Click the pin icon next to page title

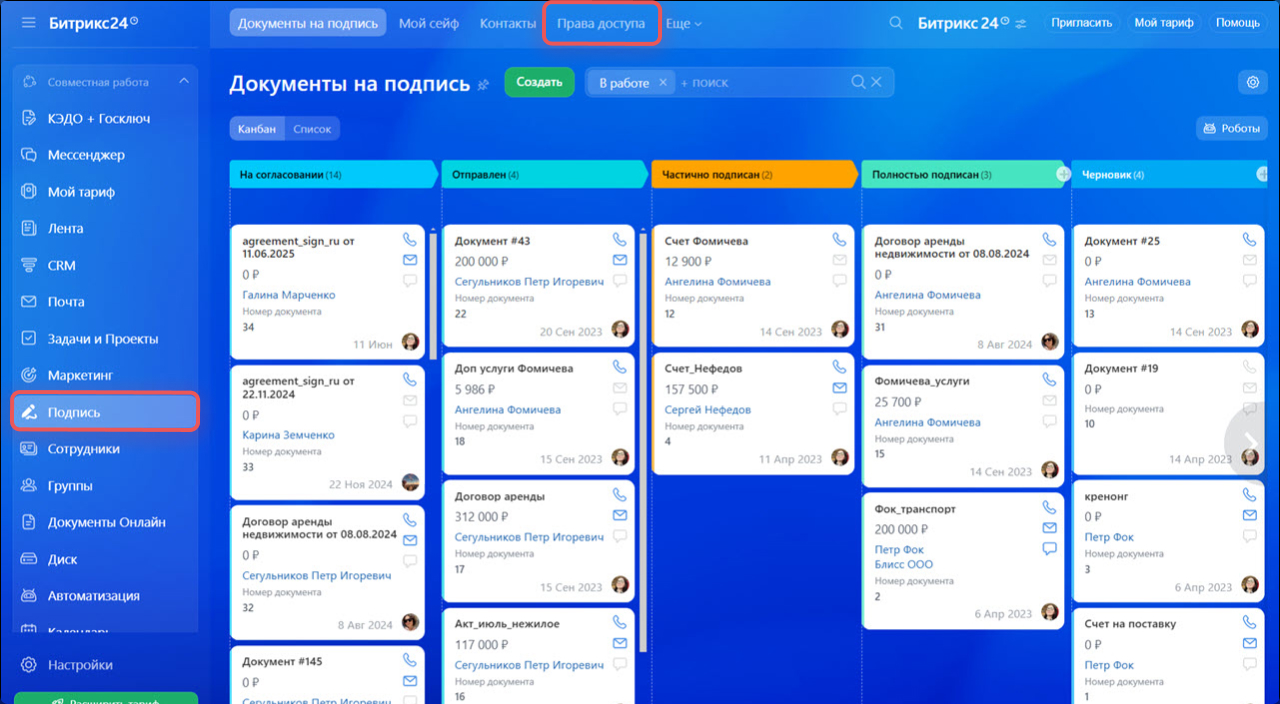tap(484, 85)
